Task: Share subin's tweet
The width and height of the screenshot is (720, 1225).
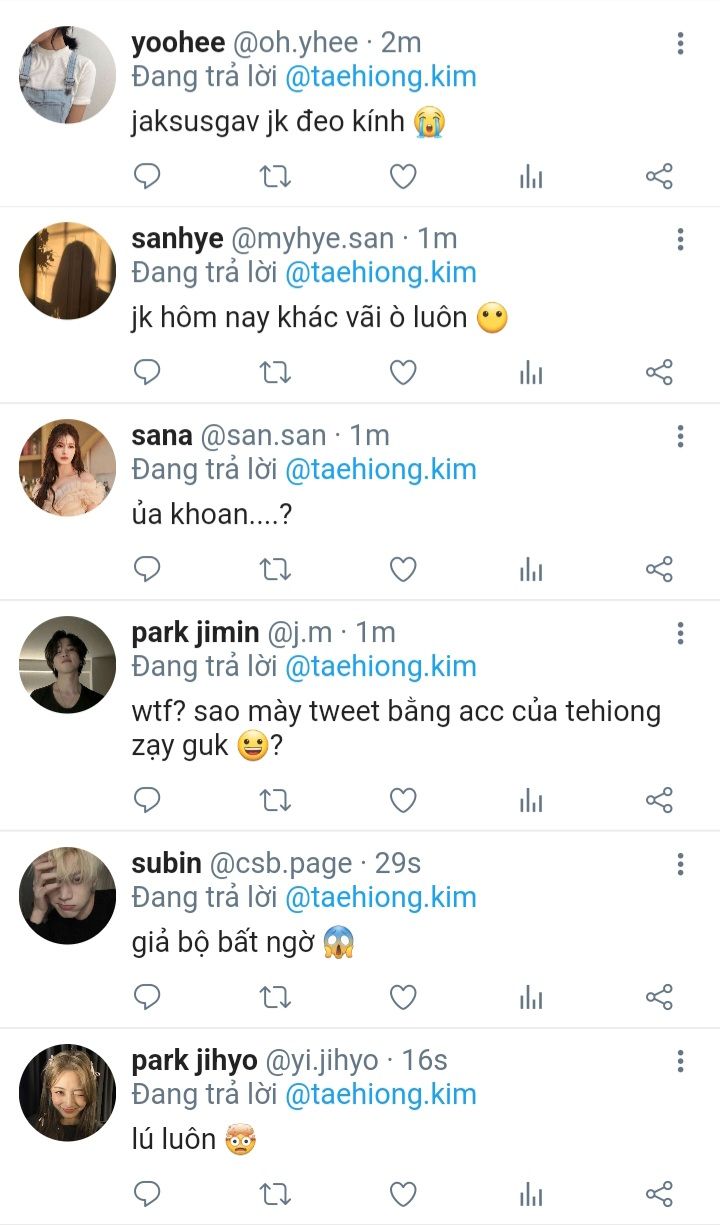Action: point(659,997)
